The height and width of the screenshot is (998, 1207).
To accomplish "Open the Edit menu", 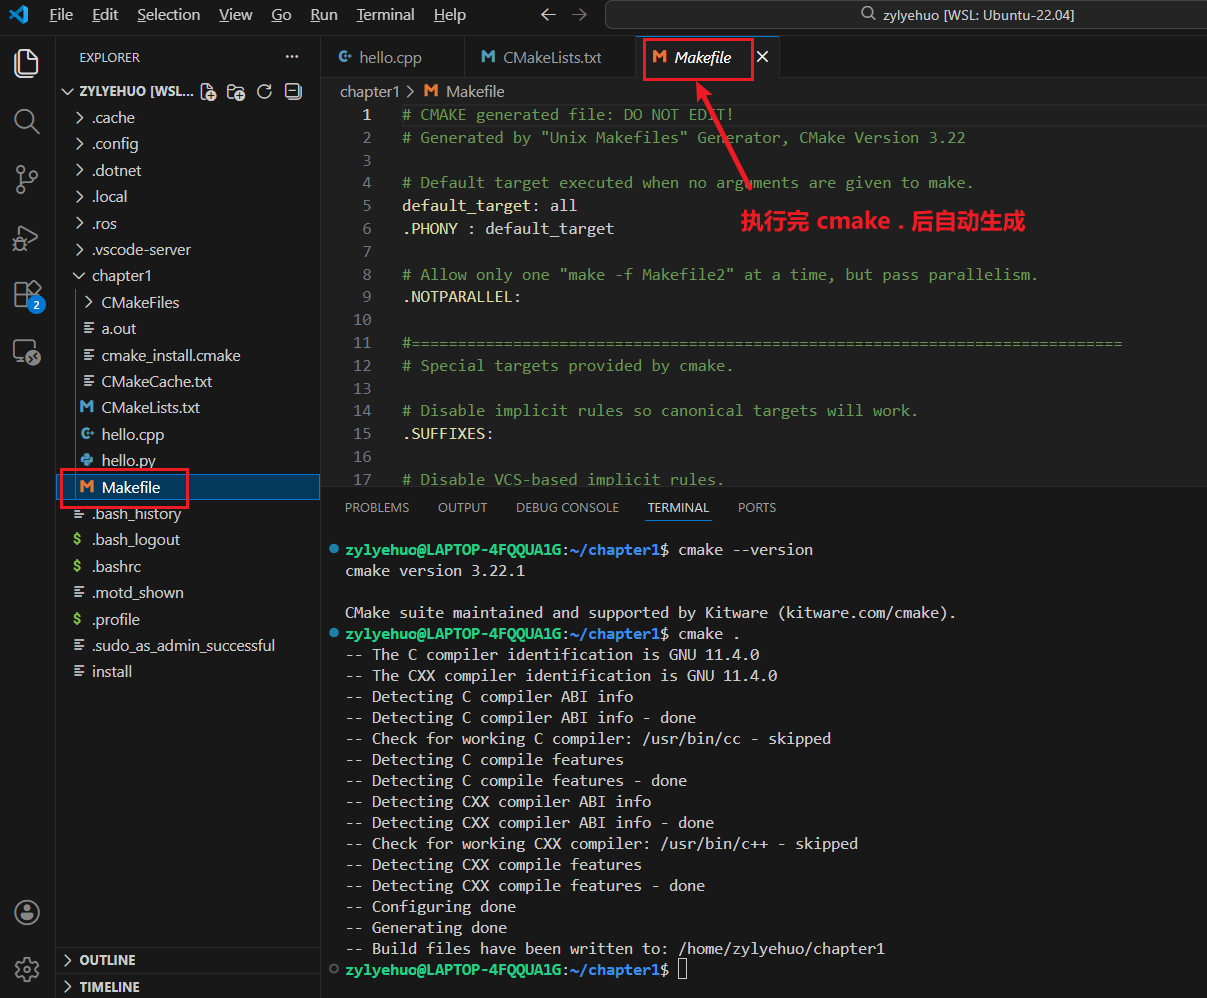I will pyautogui.click(x=105, y=15).
